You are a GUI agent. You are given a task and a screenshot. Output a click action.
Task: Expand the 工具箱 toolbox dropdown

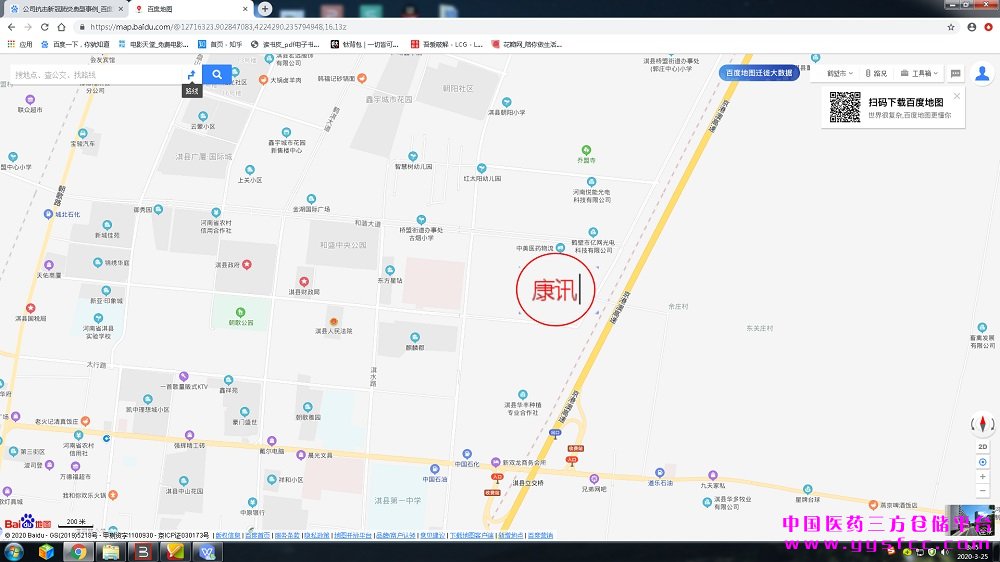919,73
